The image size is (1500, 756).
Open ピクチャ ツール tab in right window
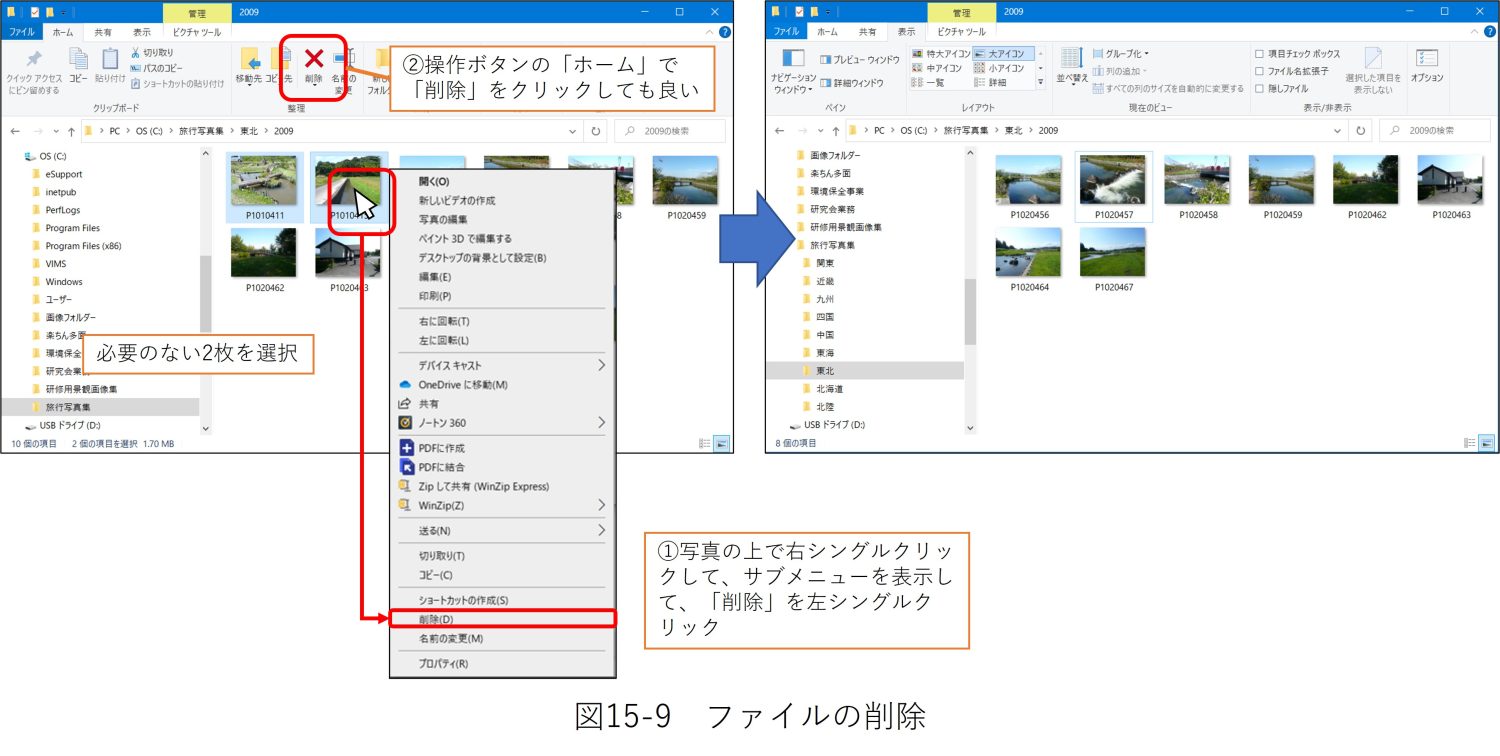click(961, 32)
